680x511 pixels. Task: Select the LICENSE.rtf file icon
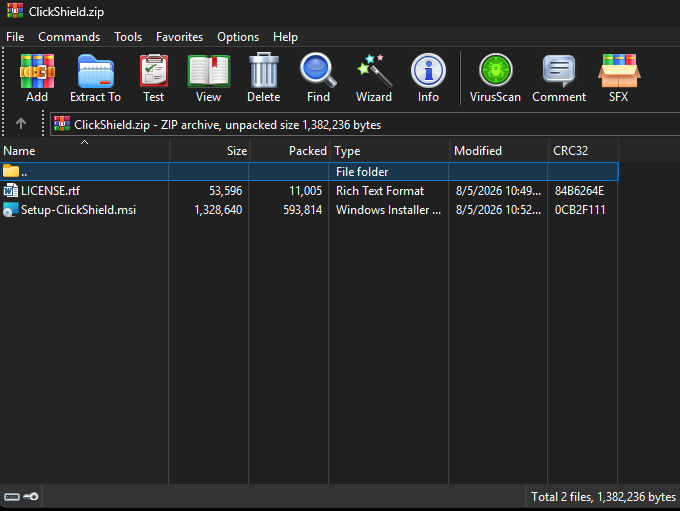coord(10,190)
